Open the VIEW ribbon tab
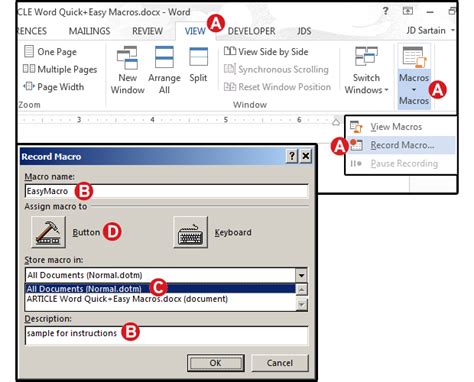This screenshot has height=382, width=474. 195,31
